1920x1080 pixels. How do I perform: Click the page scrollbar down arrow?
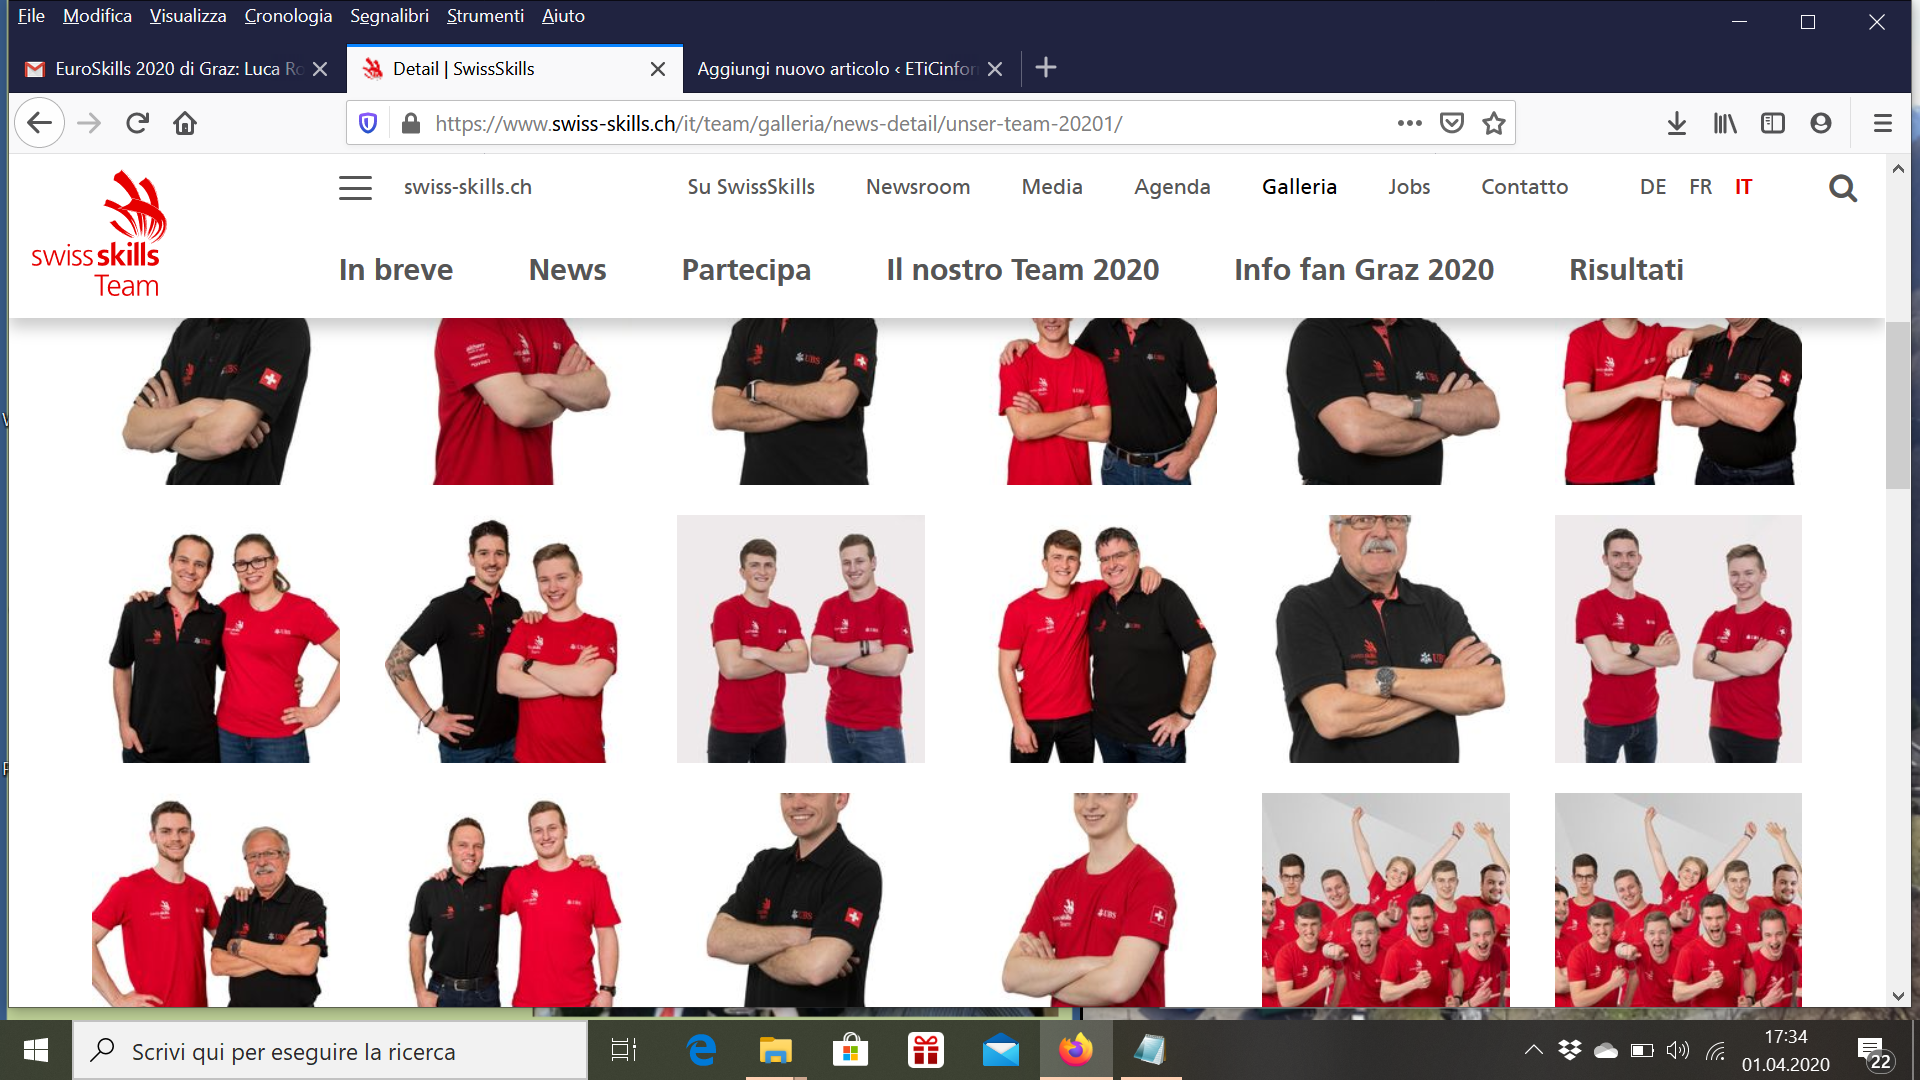tap(1898, 996)
